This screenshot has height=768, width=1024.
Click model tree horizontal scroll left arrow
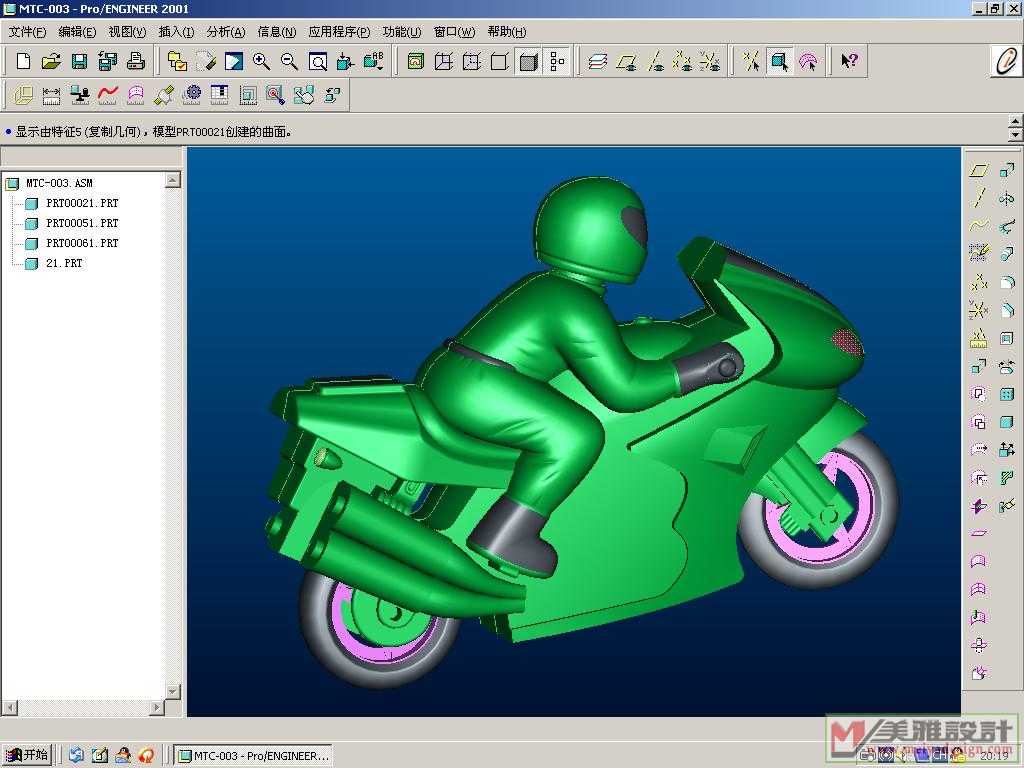click(8, 707)
